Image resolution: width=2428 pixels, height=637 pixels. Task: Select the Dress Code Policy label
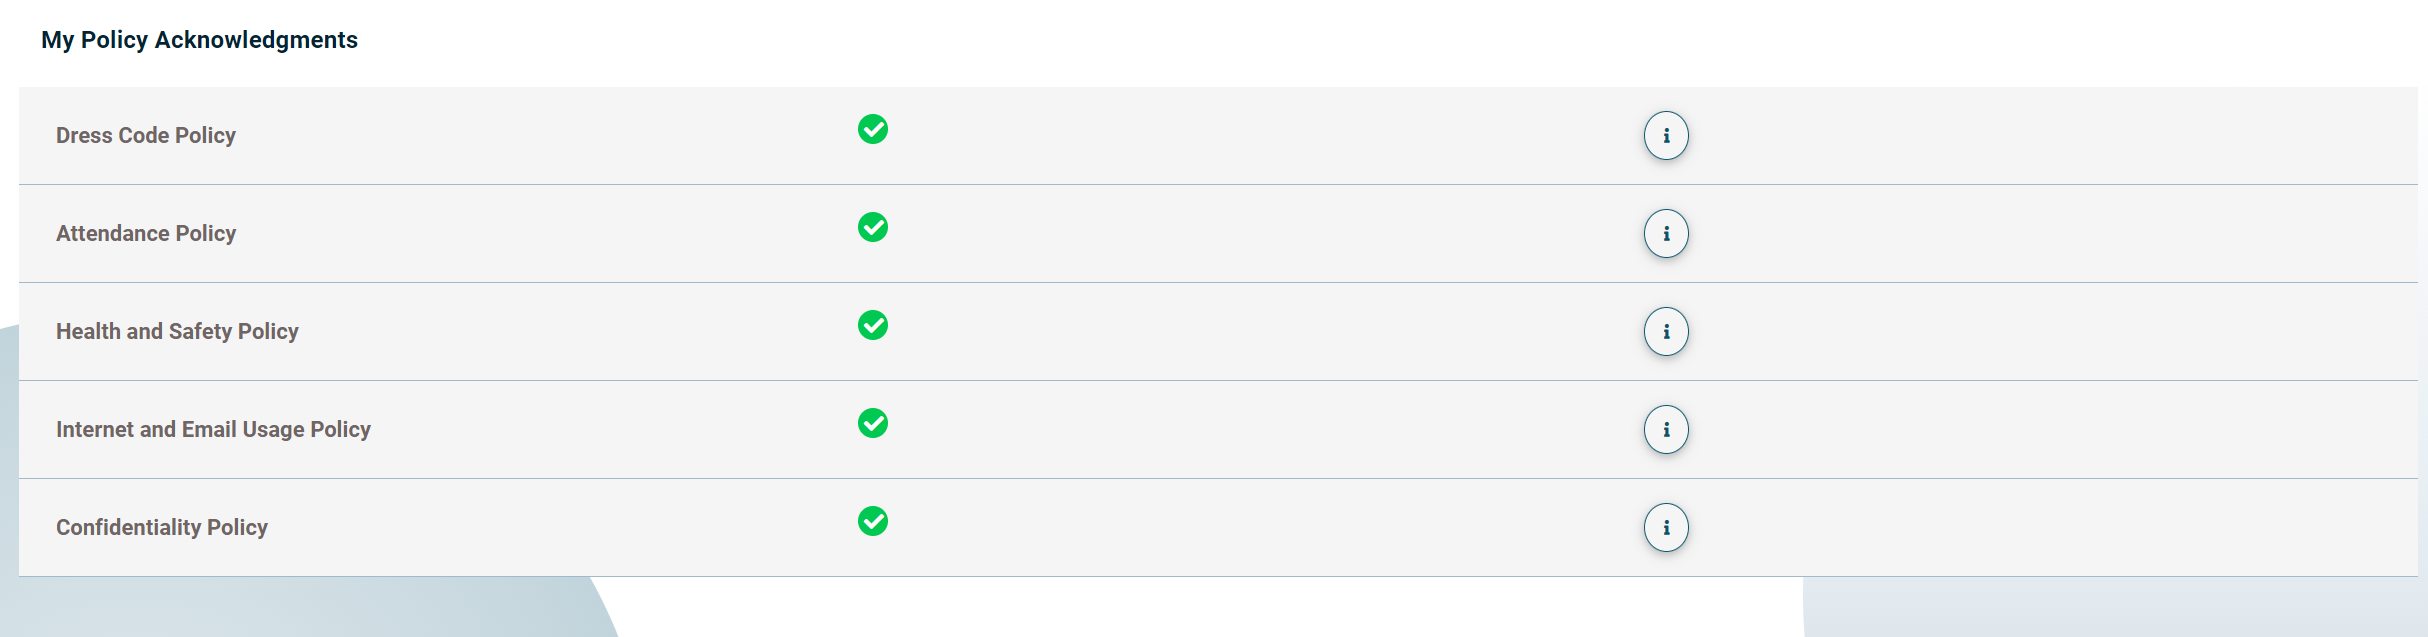click(146, 136)
